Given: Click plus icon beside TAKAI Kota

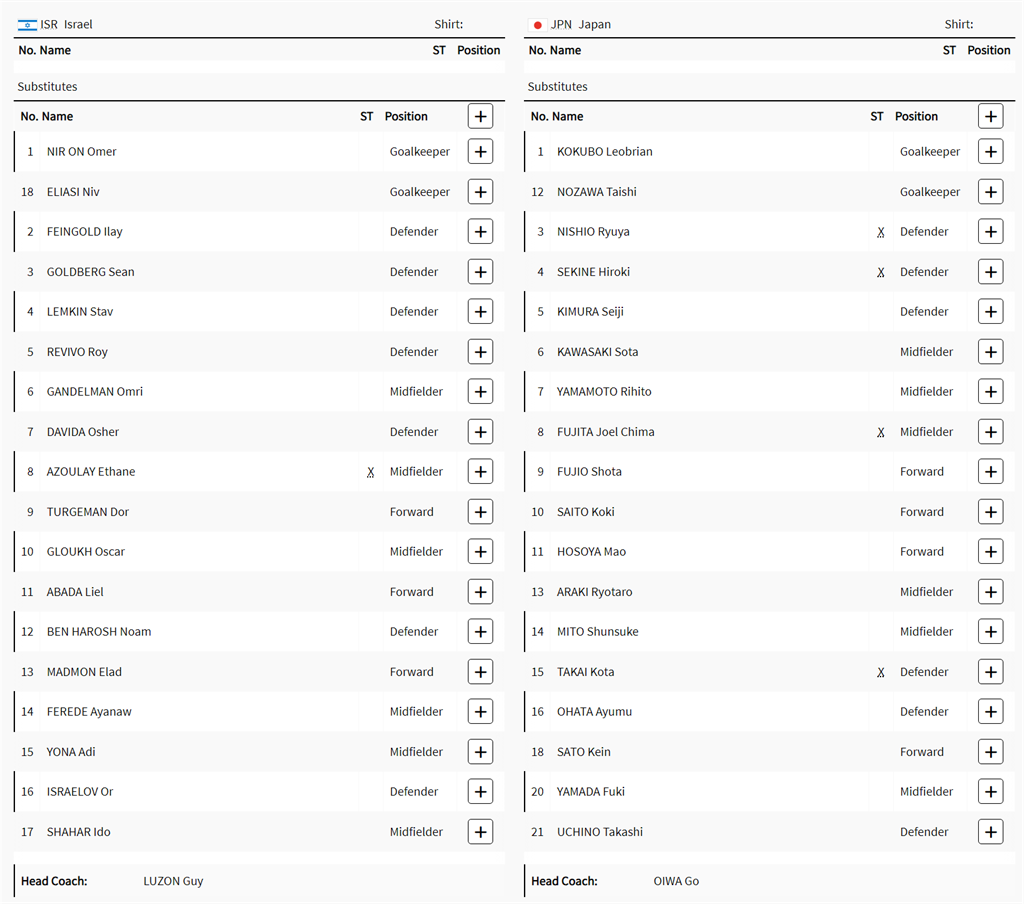Looking at the screenshot, I should pyautogui.click(x=990, y=672).
